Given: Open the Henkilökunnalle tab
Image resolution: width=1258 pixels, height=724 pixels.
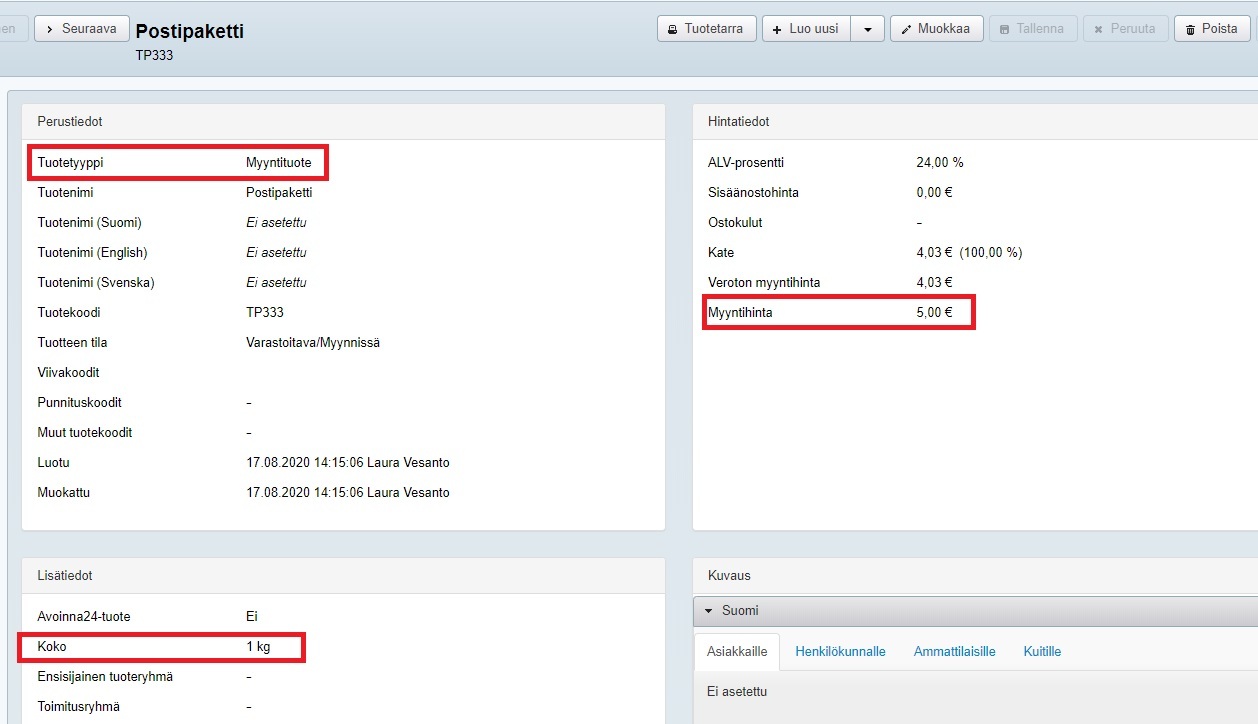Looking at the screenshot, I should (x=840, y=651).
